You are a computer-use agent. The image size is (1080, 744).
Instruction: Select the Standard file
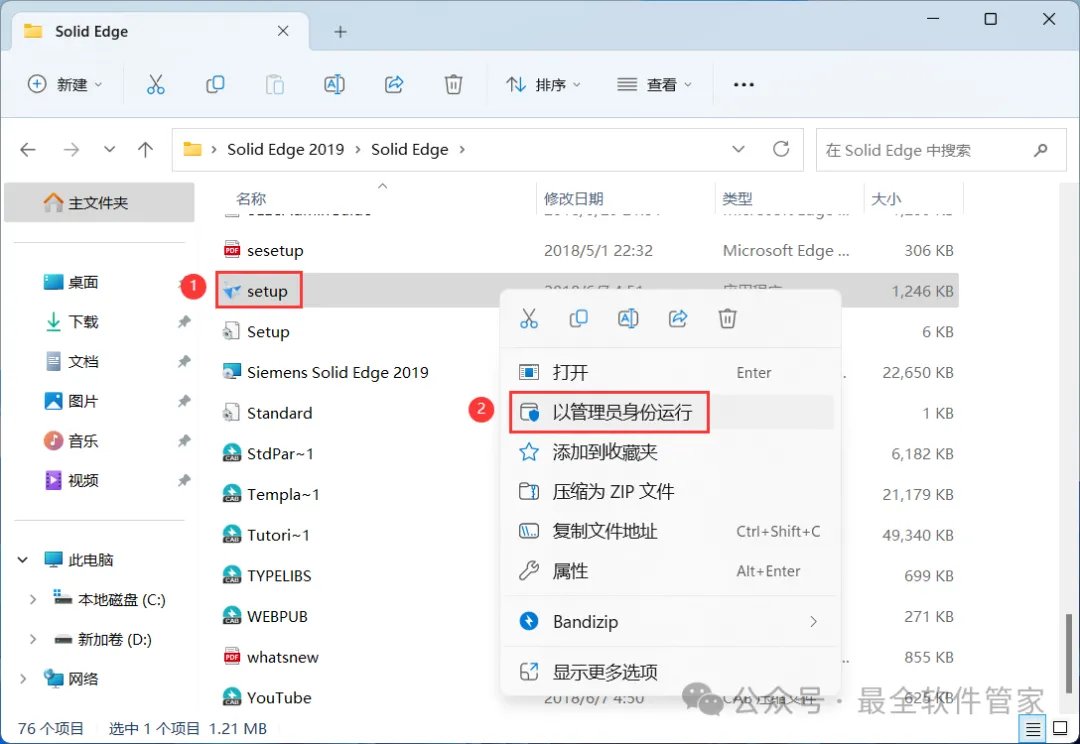pyautogui.click(x=267, y=413)
